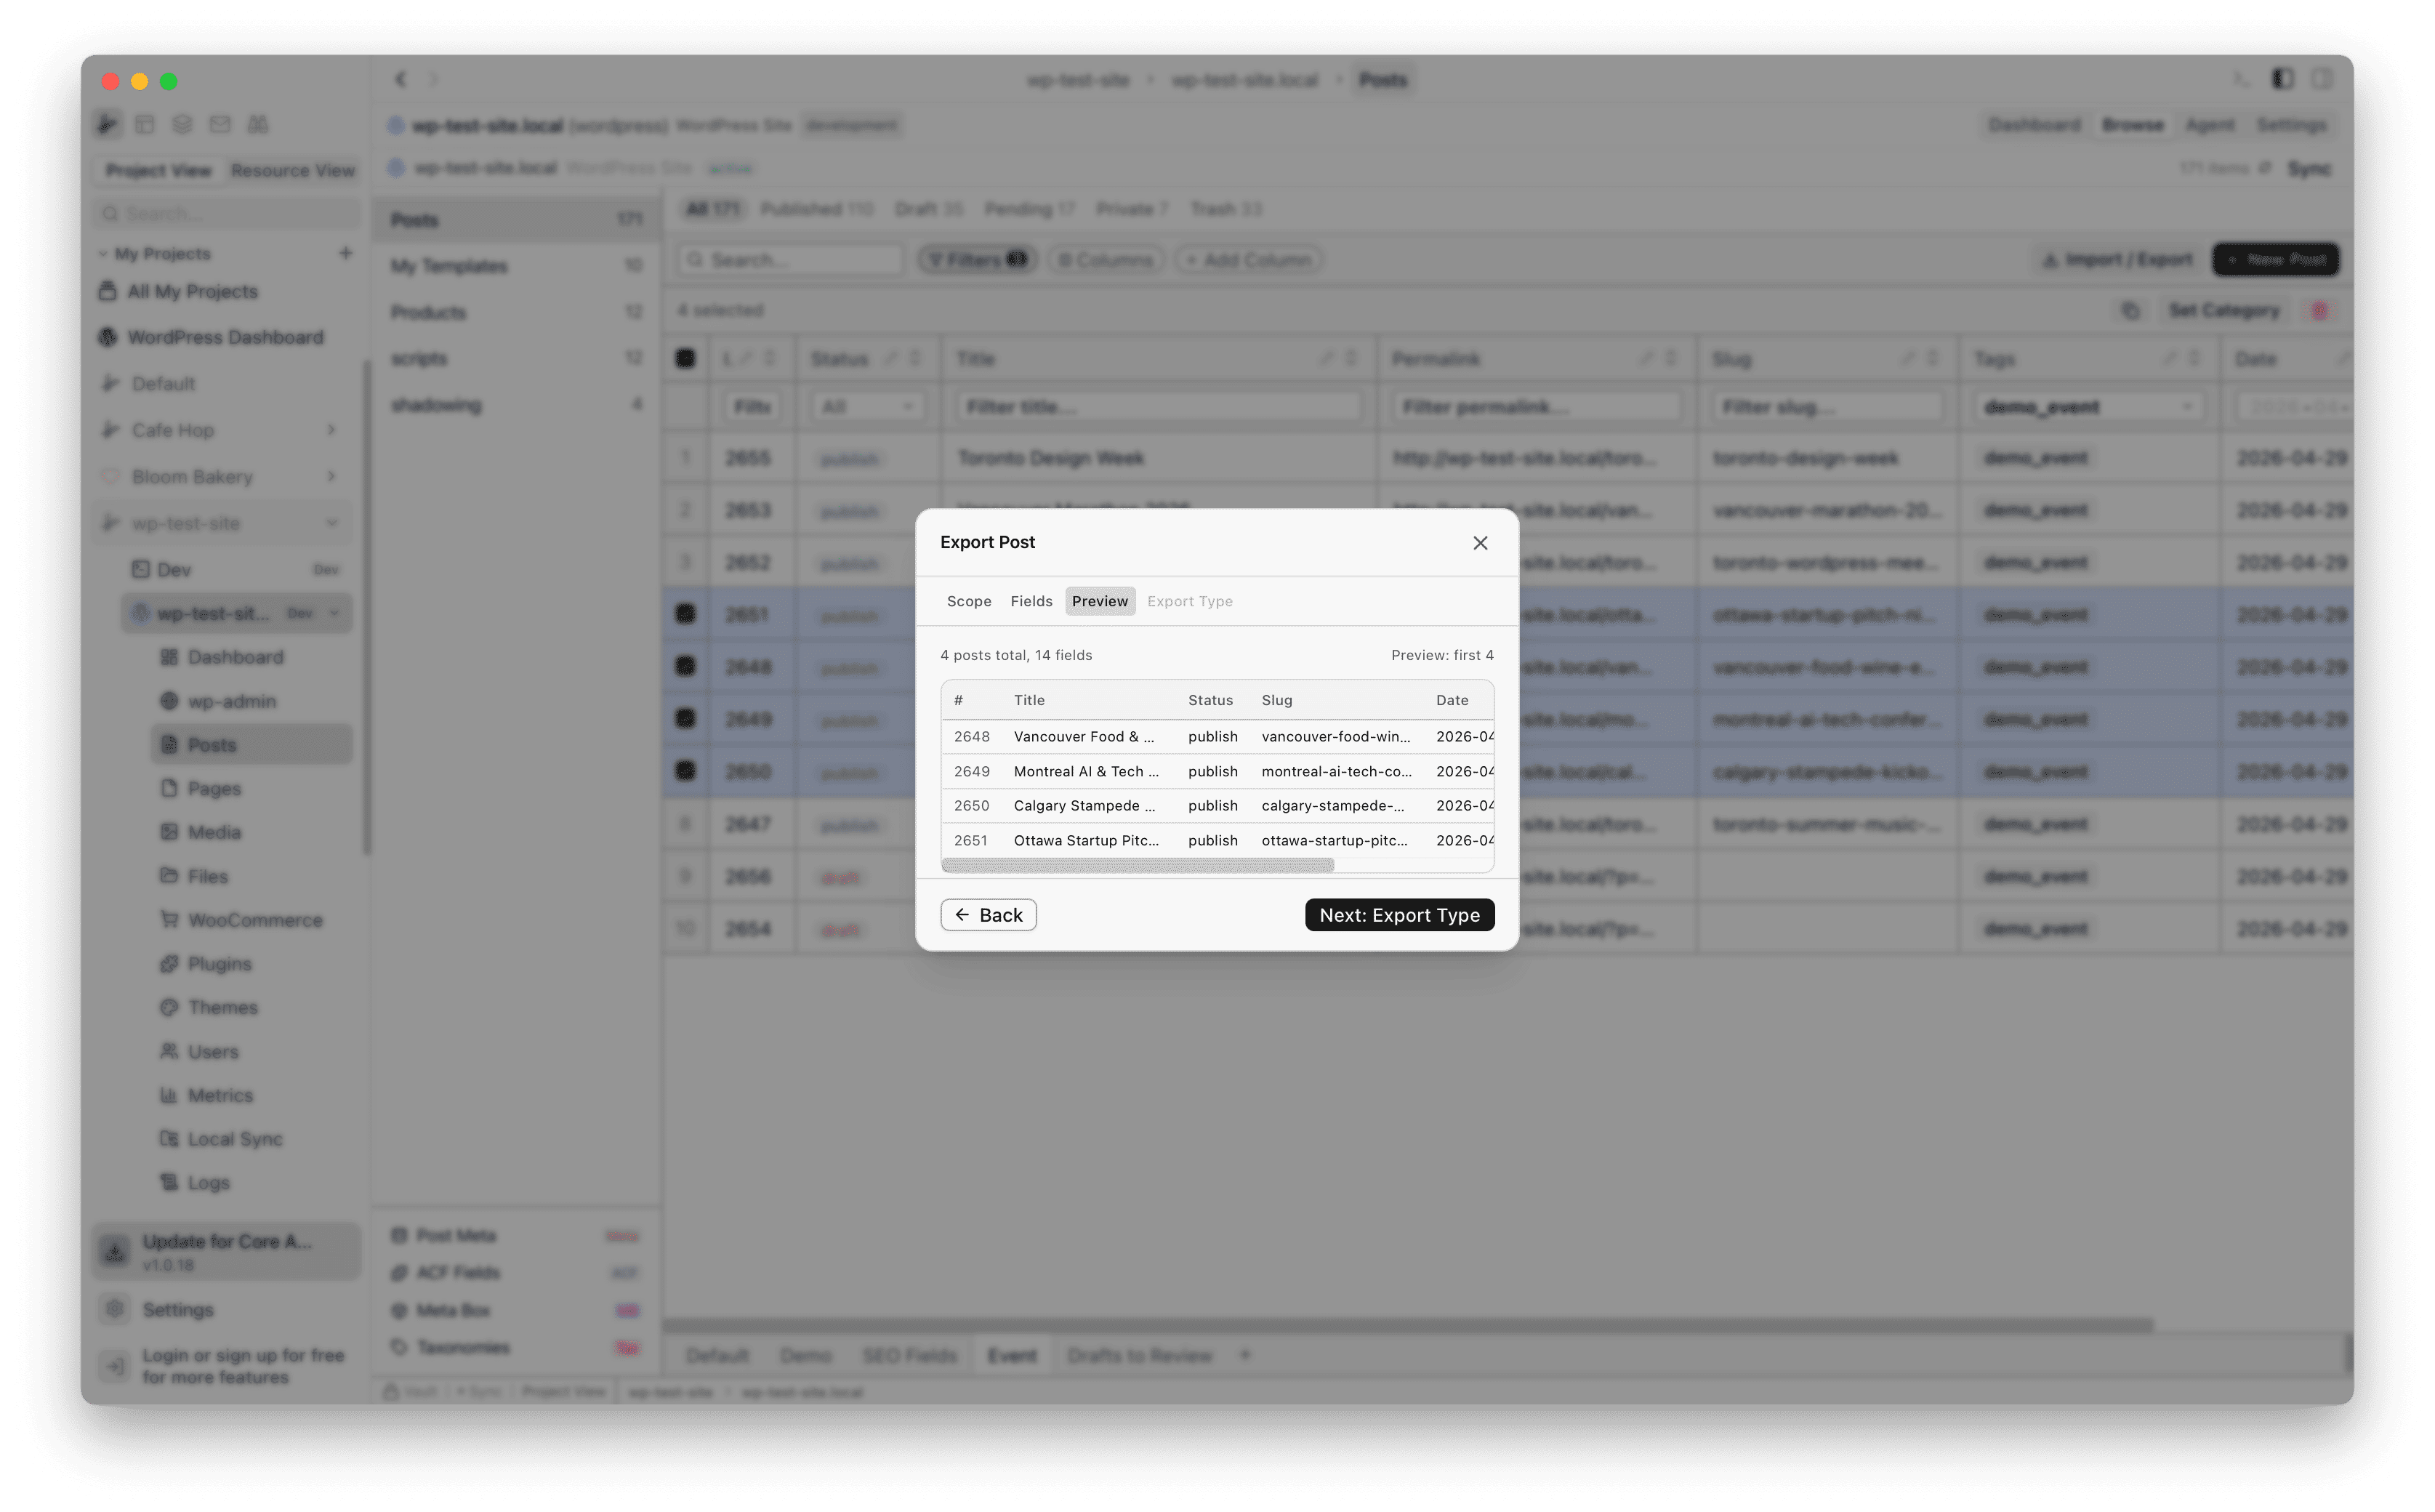2435x1512 pixels.
Task: Go back with the Back button
Action: coord(988,915)
